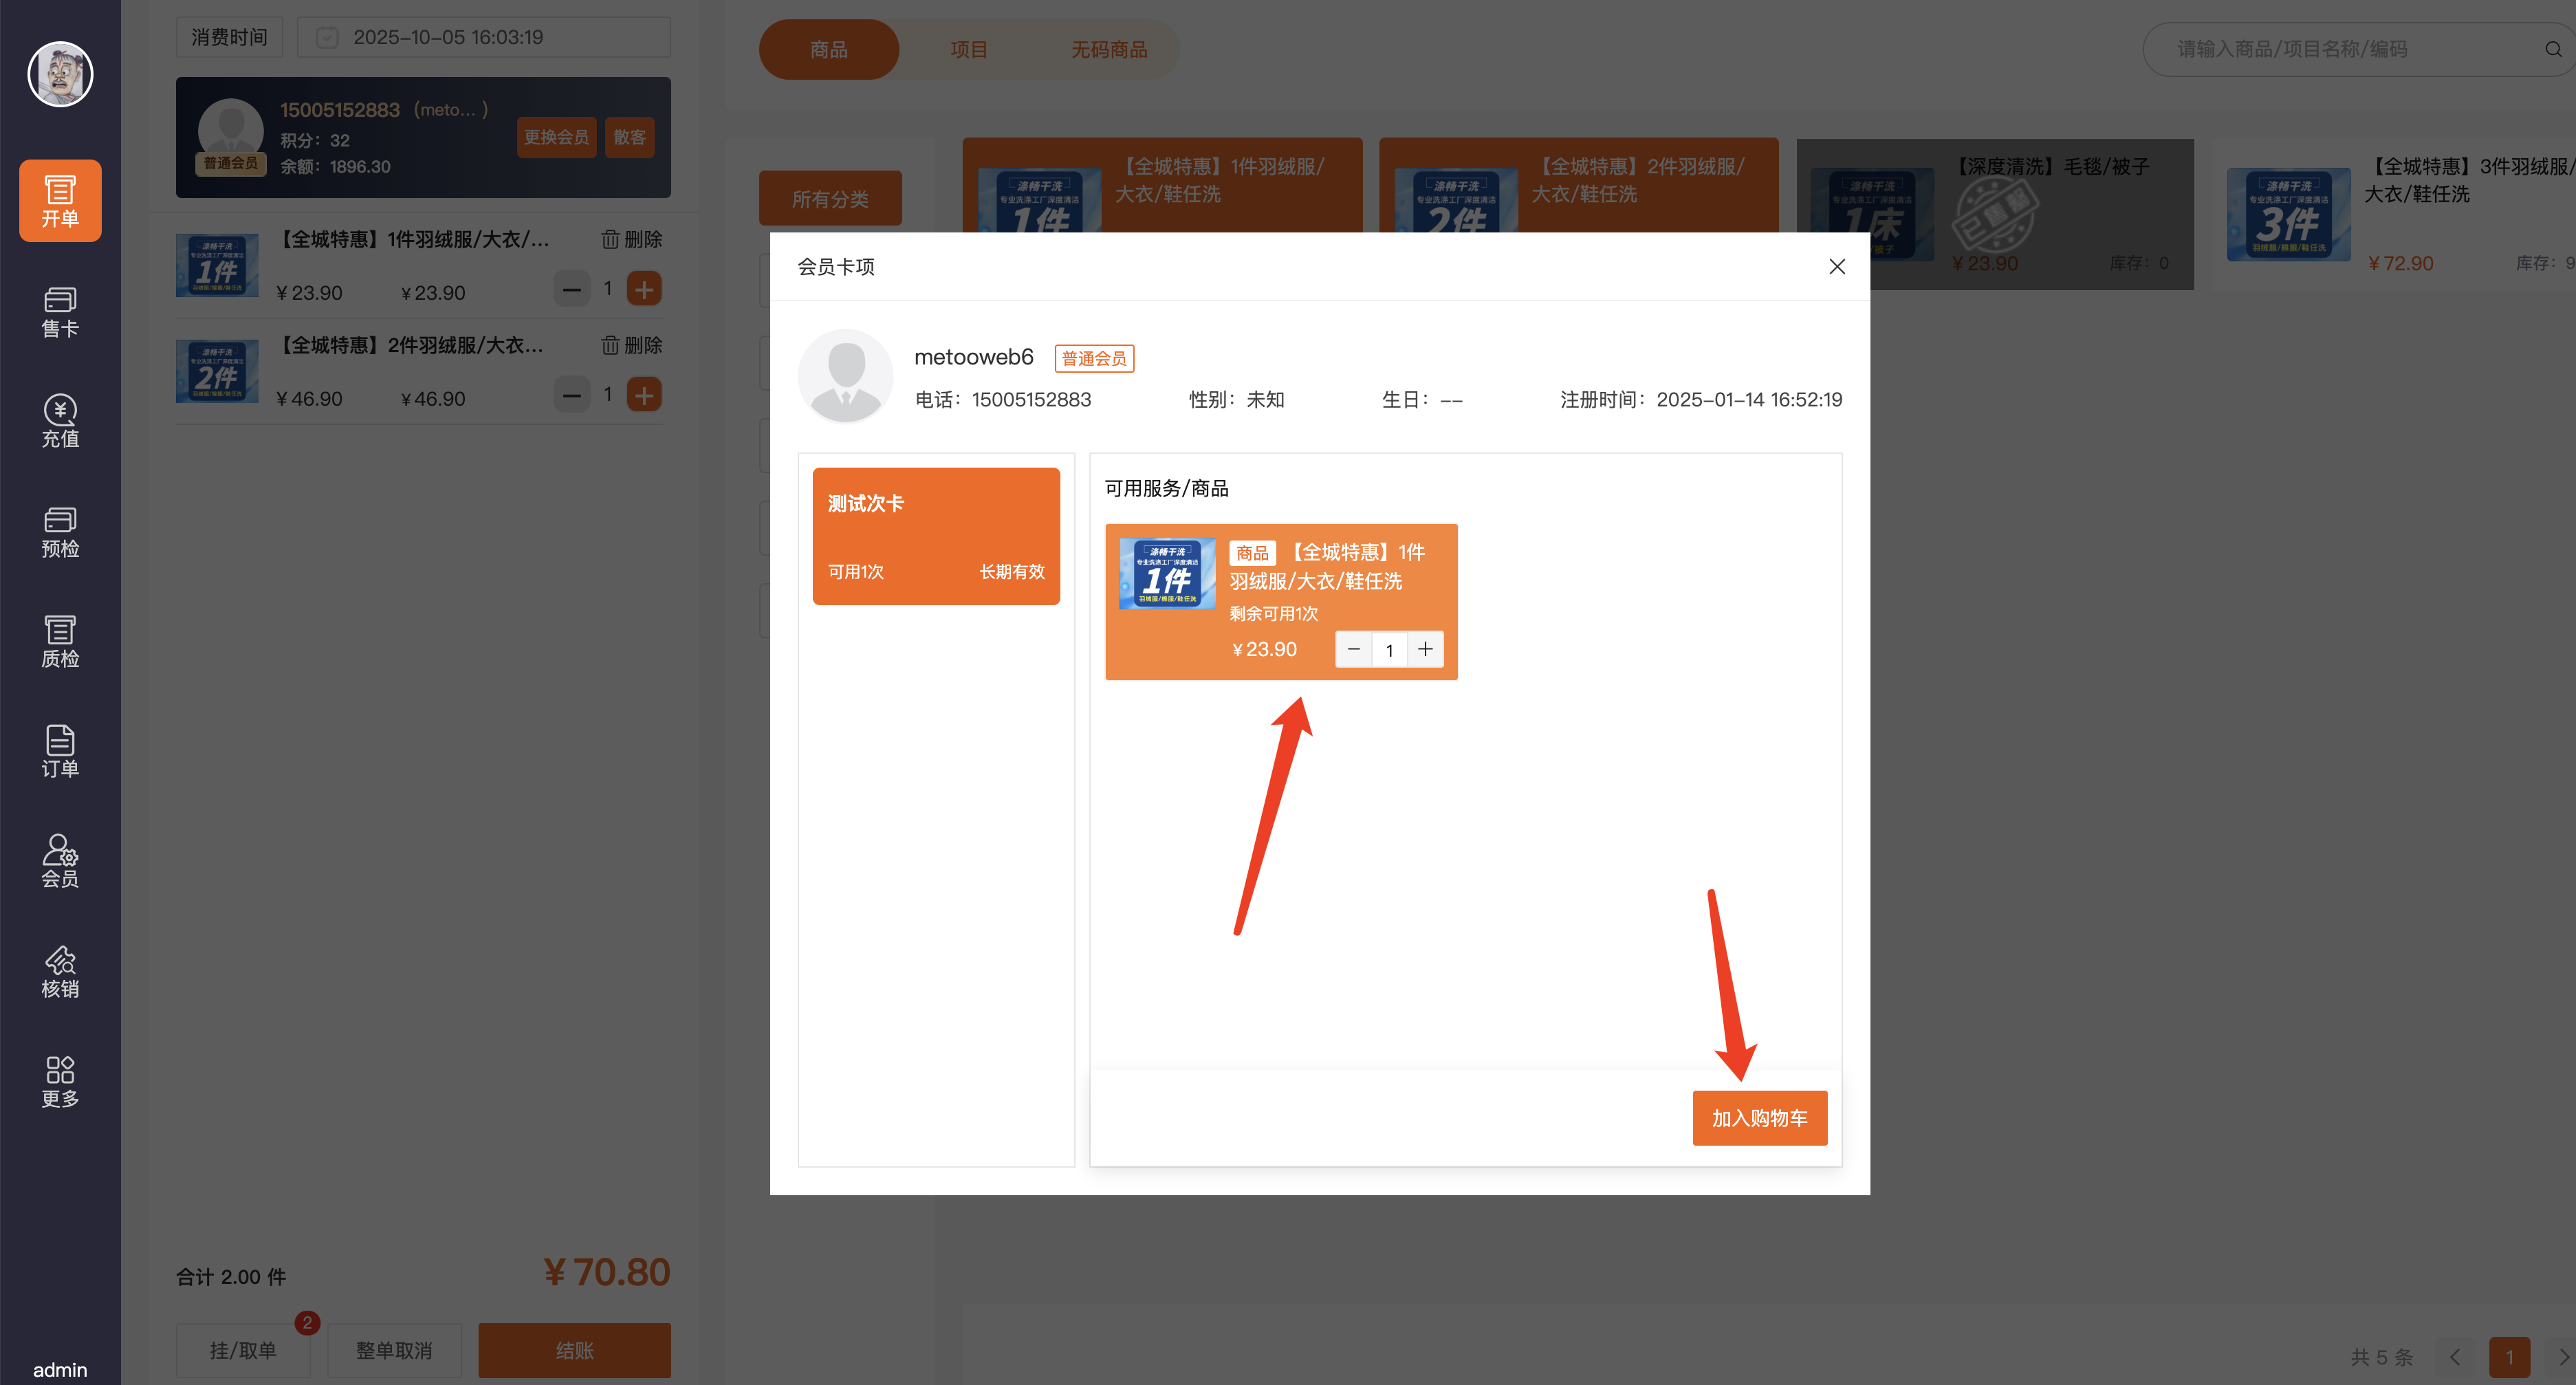
Task: Open the 订单 orders icon
Action: point(60,751)
